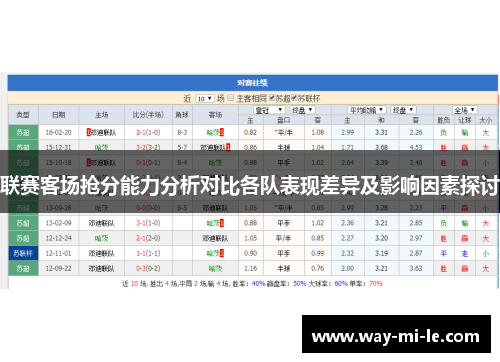This screenshot has height=362, width=500.
Task: Click the red card badge on 哈茨 in 16-02-20 row
Action: 222,132
